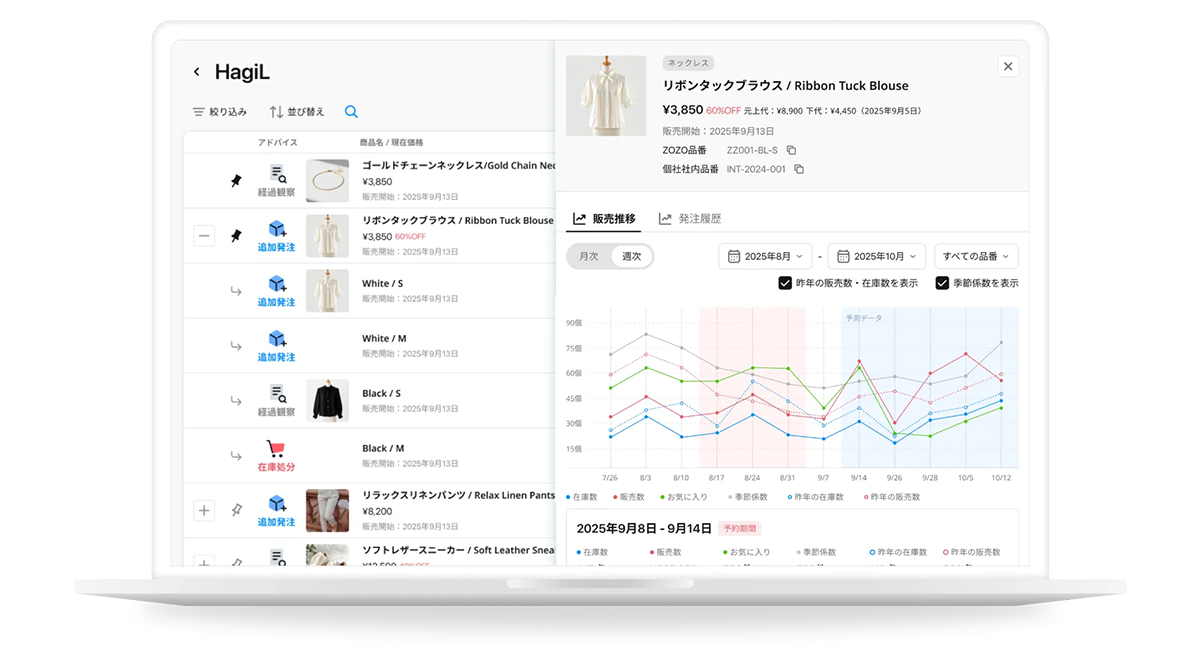Screen dimensions: 1200x664
Task: Unpin the Ribbon Tuck Blouse row
Action: tap(236, 236)
